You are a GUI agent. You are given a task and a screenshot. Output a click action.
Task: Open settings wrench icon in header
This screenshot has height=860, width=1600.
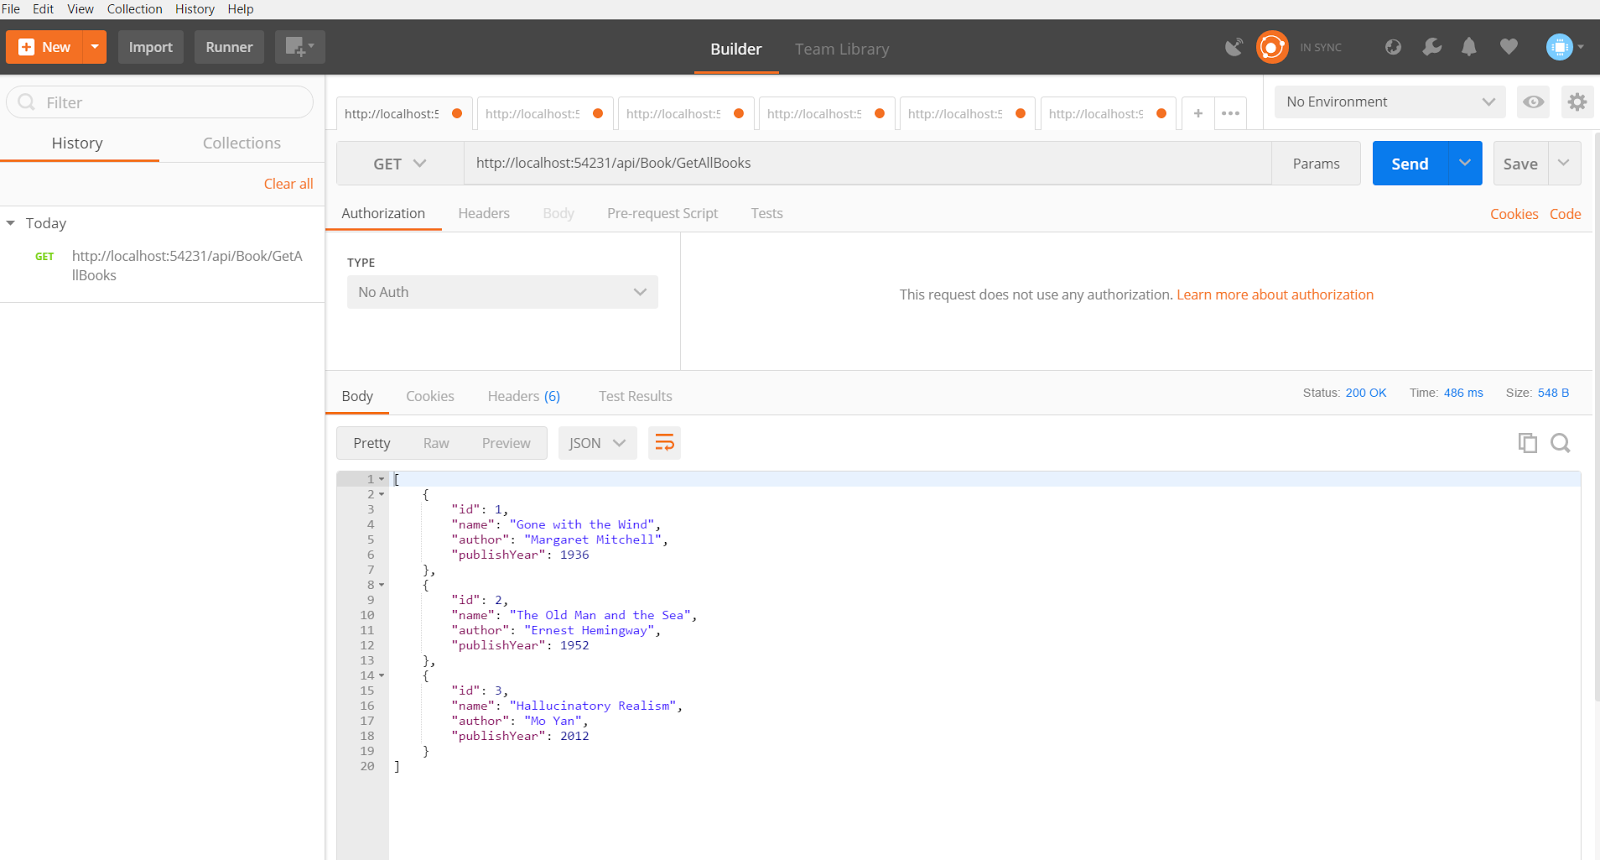tap(1432, 47)
